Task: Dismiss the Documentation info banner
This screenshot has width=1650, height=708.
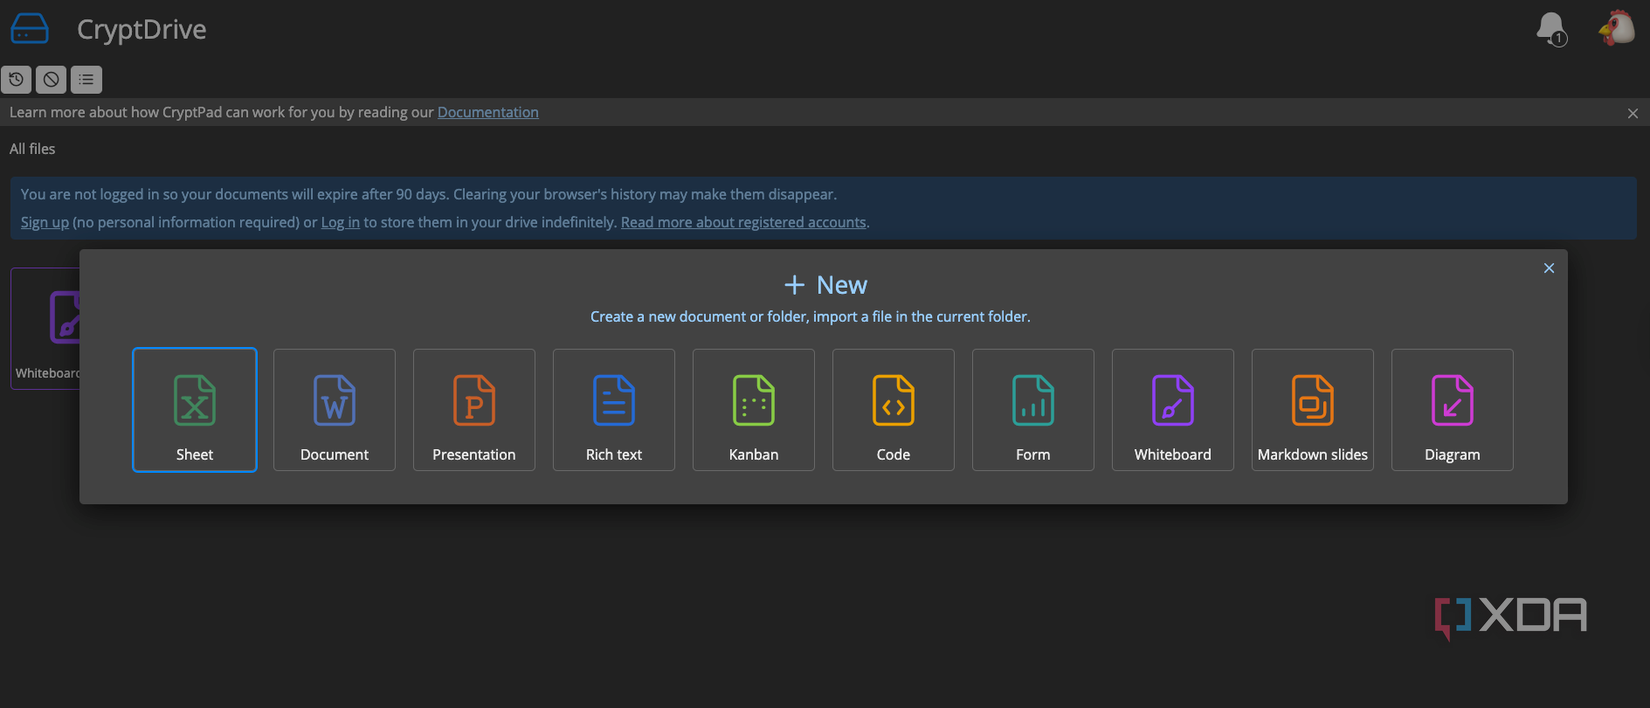Action: tap(1633, 113)
